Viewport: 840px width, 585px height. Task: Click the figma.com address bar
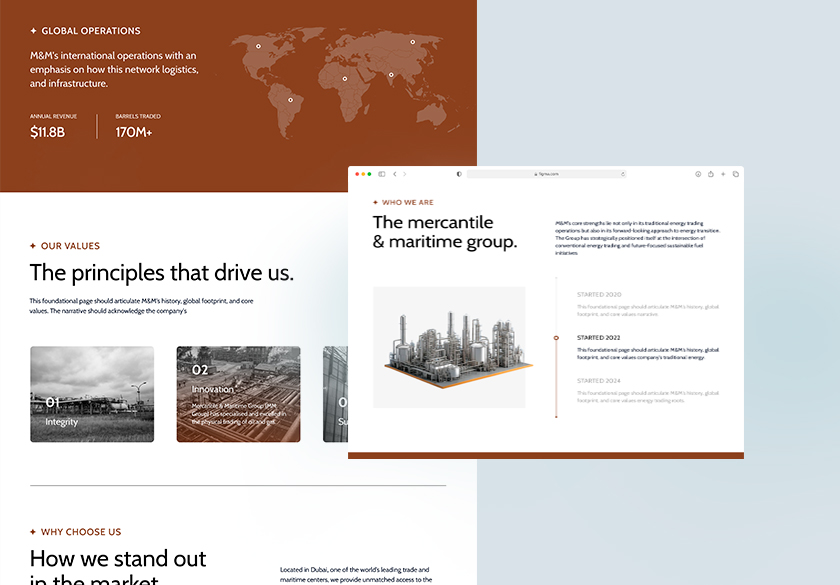(546, 174)
